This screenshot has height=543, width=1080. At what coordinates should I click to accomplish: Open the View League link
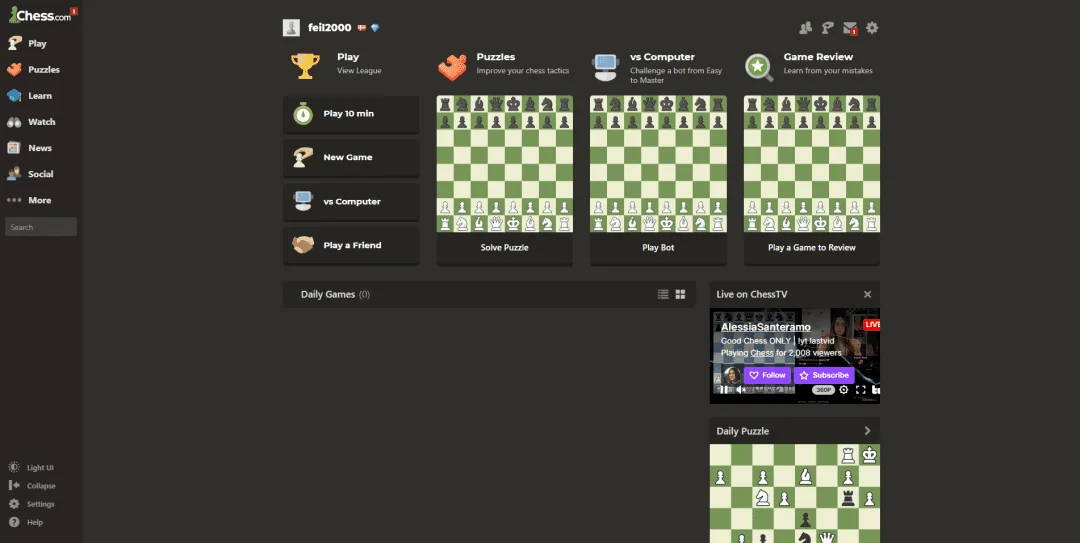coord(359,71)
